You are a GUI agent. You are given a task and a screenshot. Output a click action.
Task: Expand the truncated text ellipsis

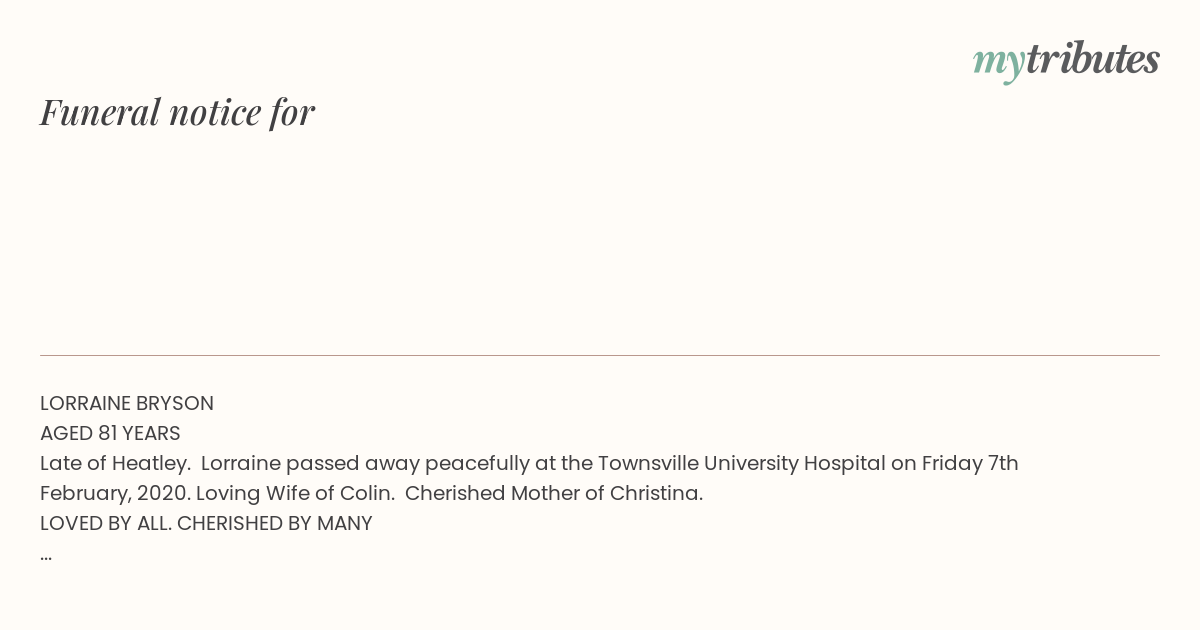(x=46, y=556)
